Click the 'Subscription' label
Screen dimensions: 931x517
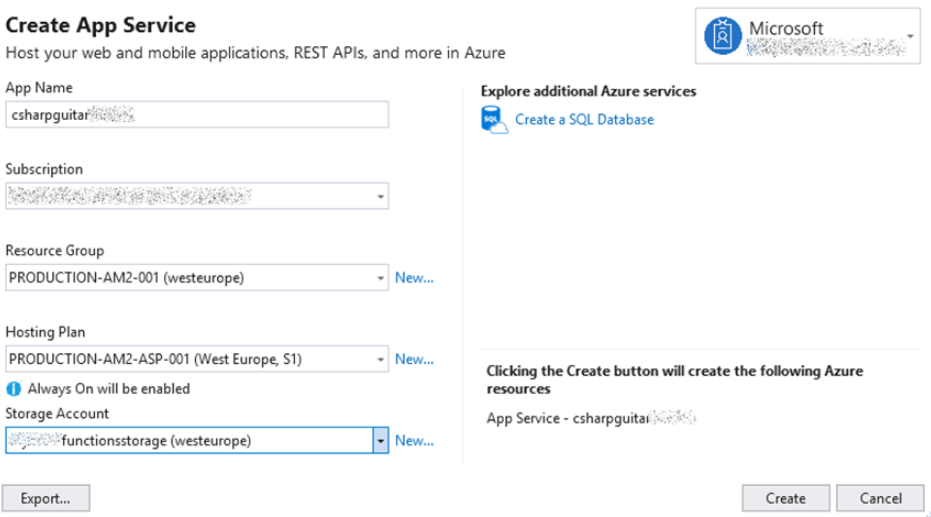[x=44, y=170]
